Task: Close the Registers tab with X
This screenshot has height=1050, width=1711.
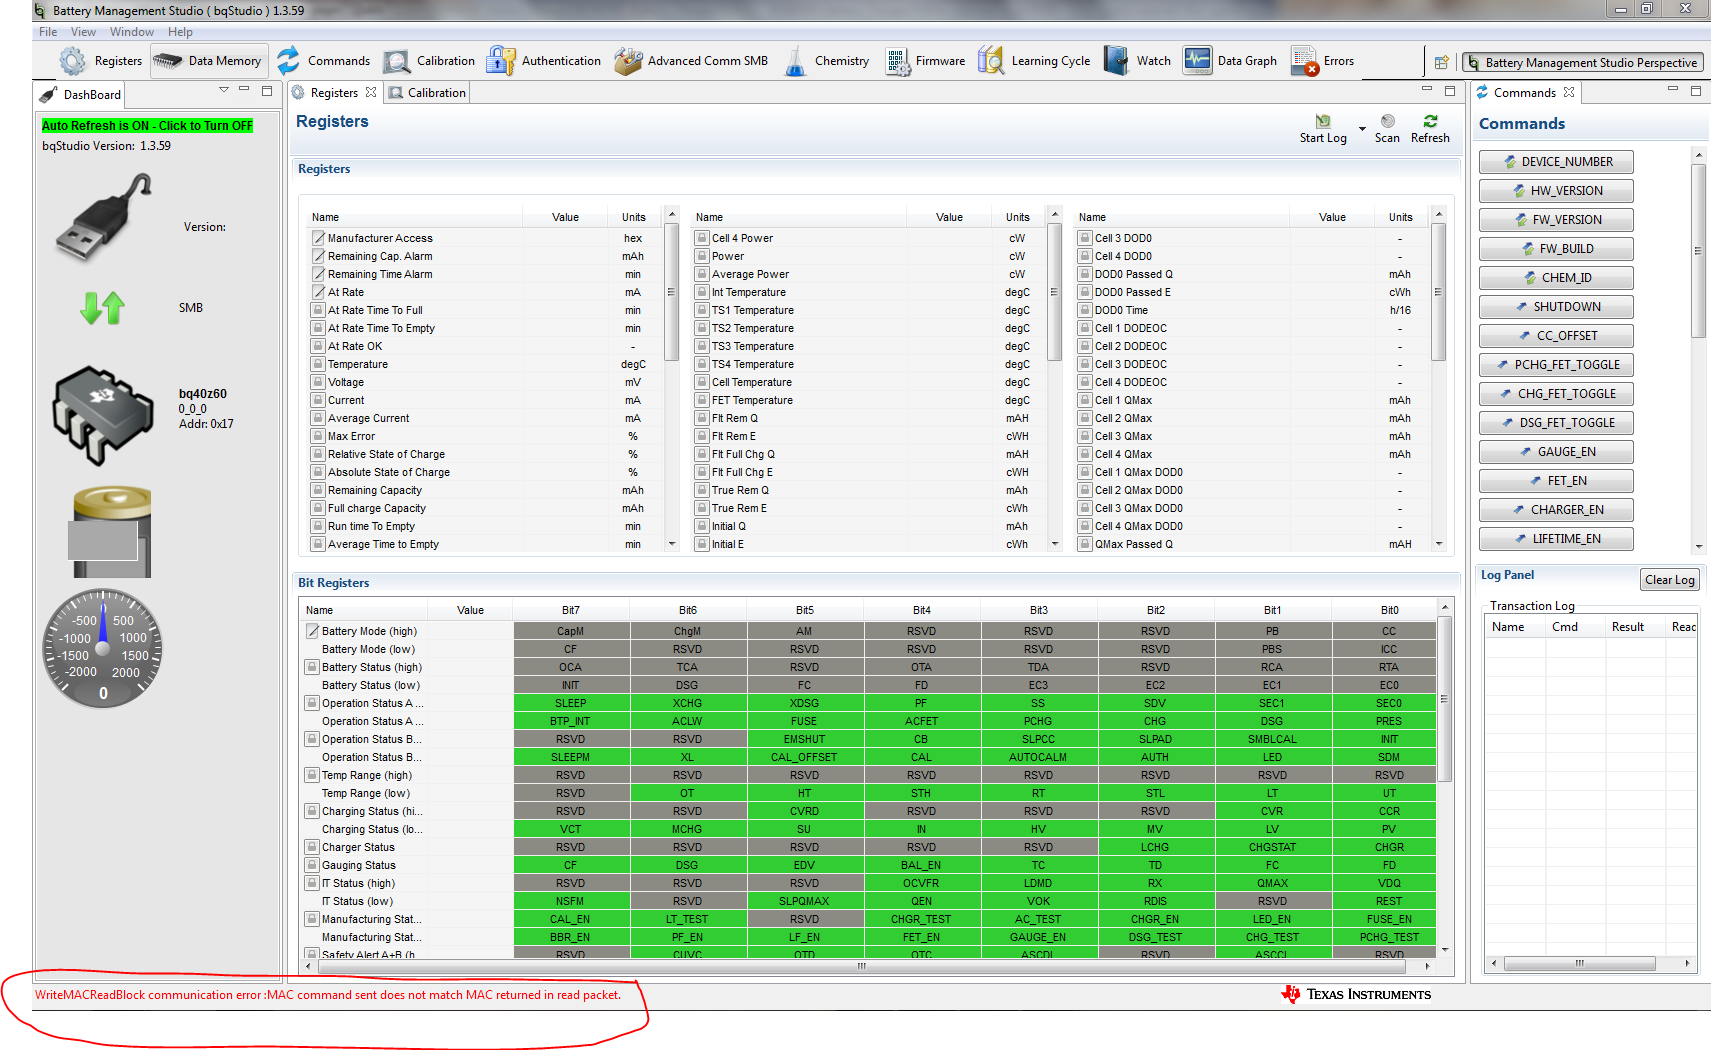Action: tap(371, 92)
